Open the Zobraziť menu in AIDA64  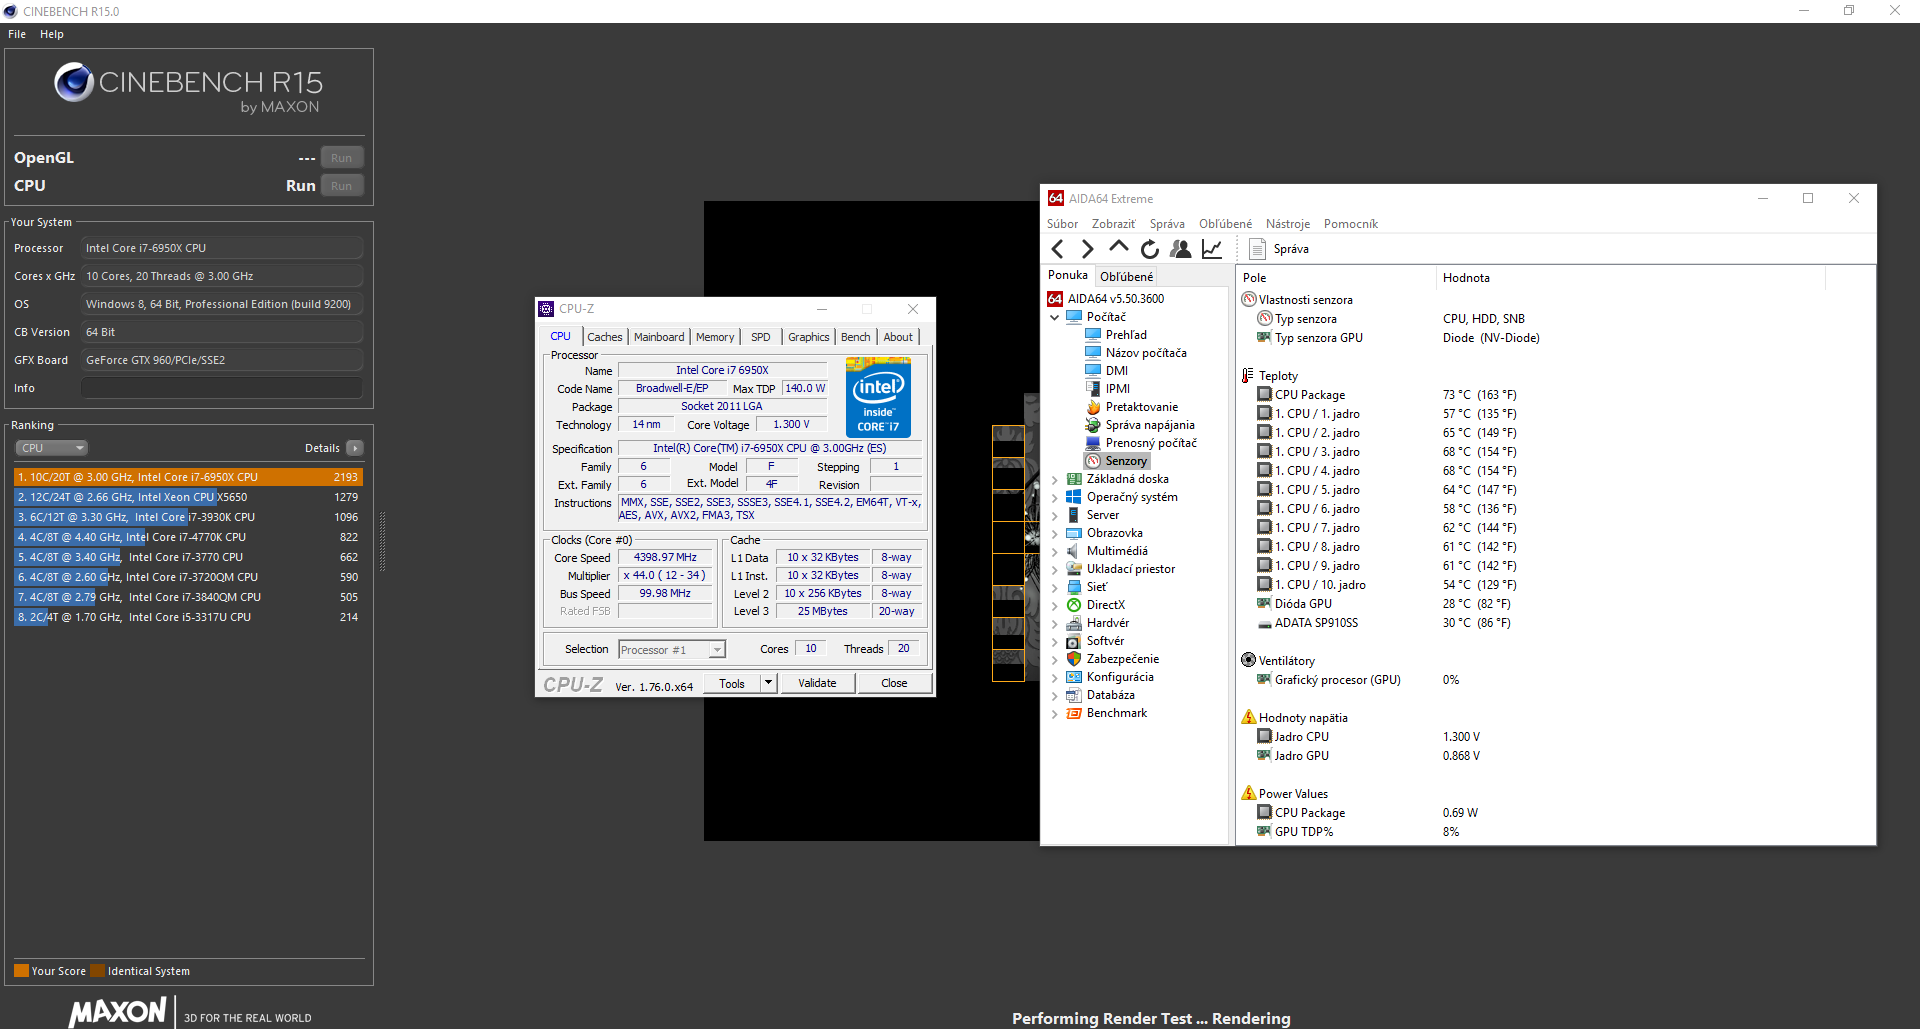pyautogui.click(x=1113, y=224)
